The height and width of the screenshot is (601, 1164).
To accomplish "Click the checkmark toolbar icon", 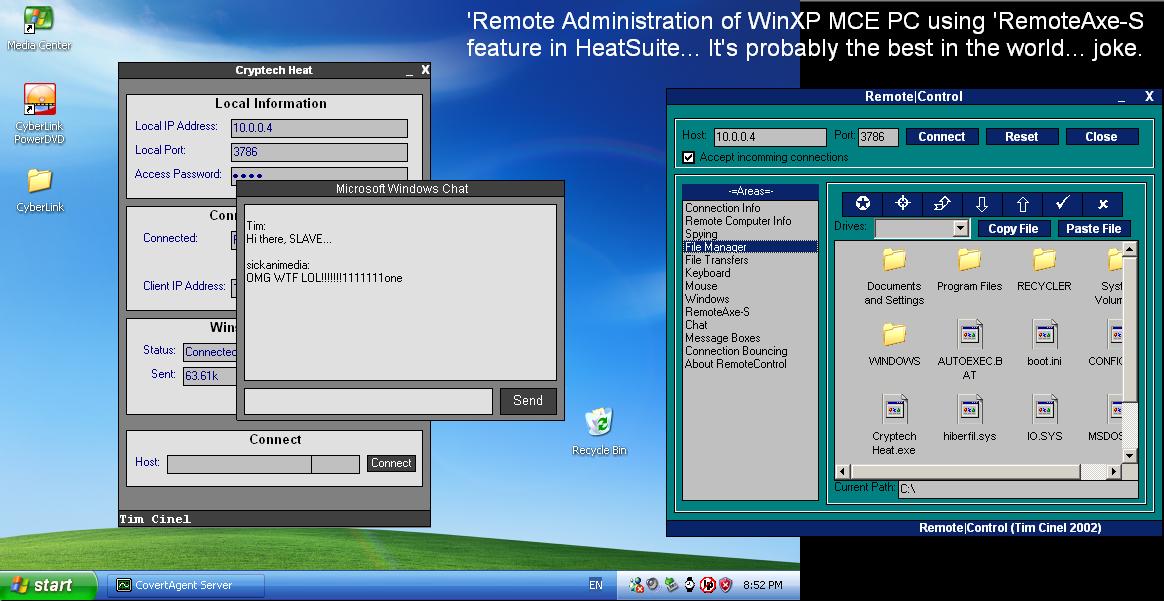I will point(1062,204).
